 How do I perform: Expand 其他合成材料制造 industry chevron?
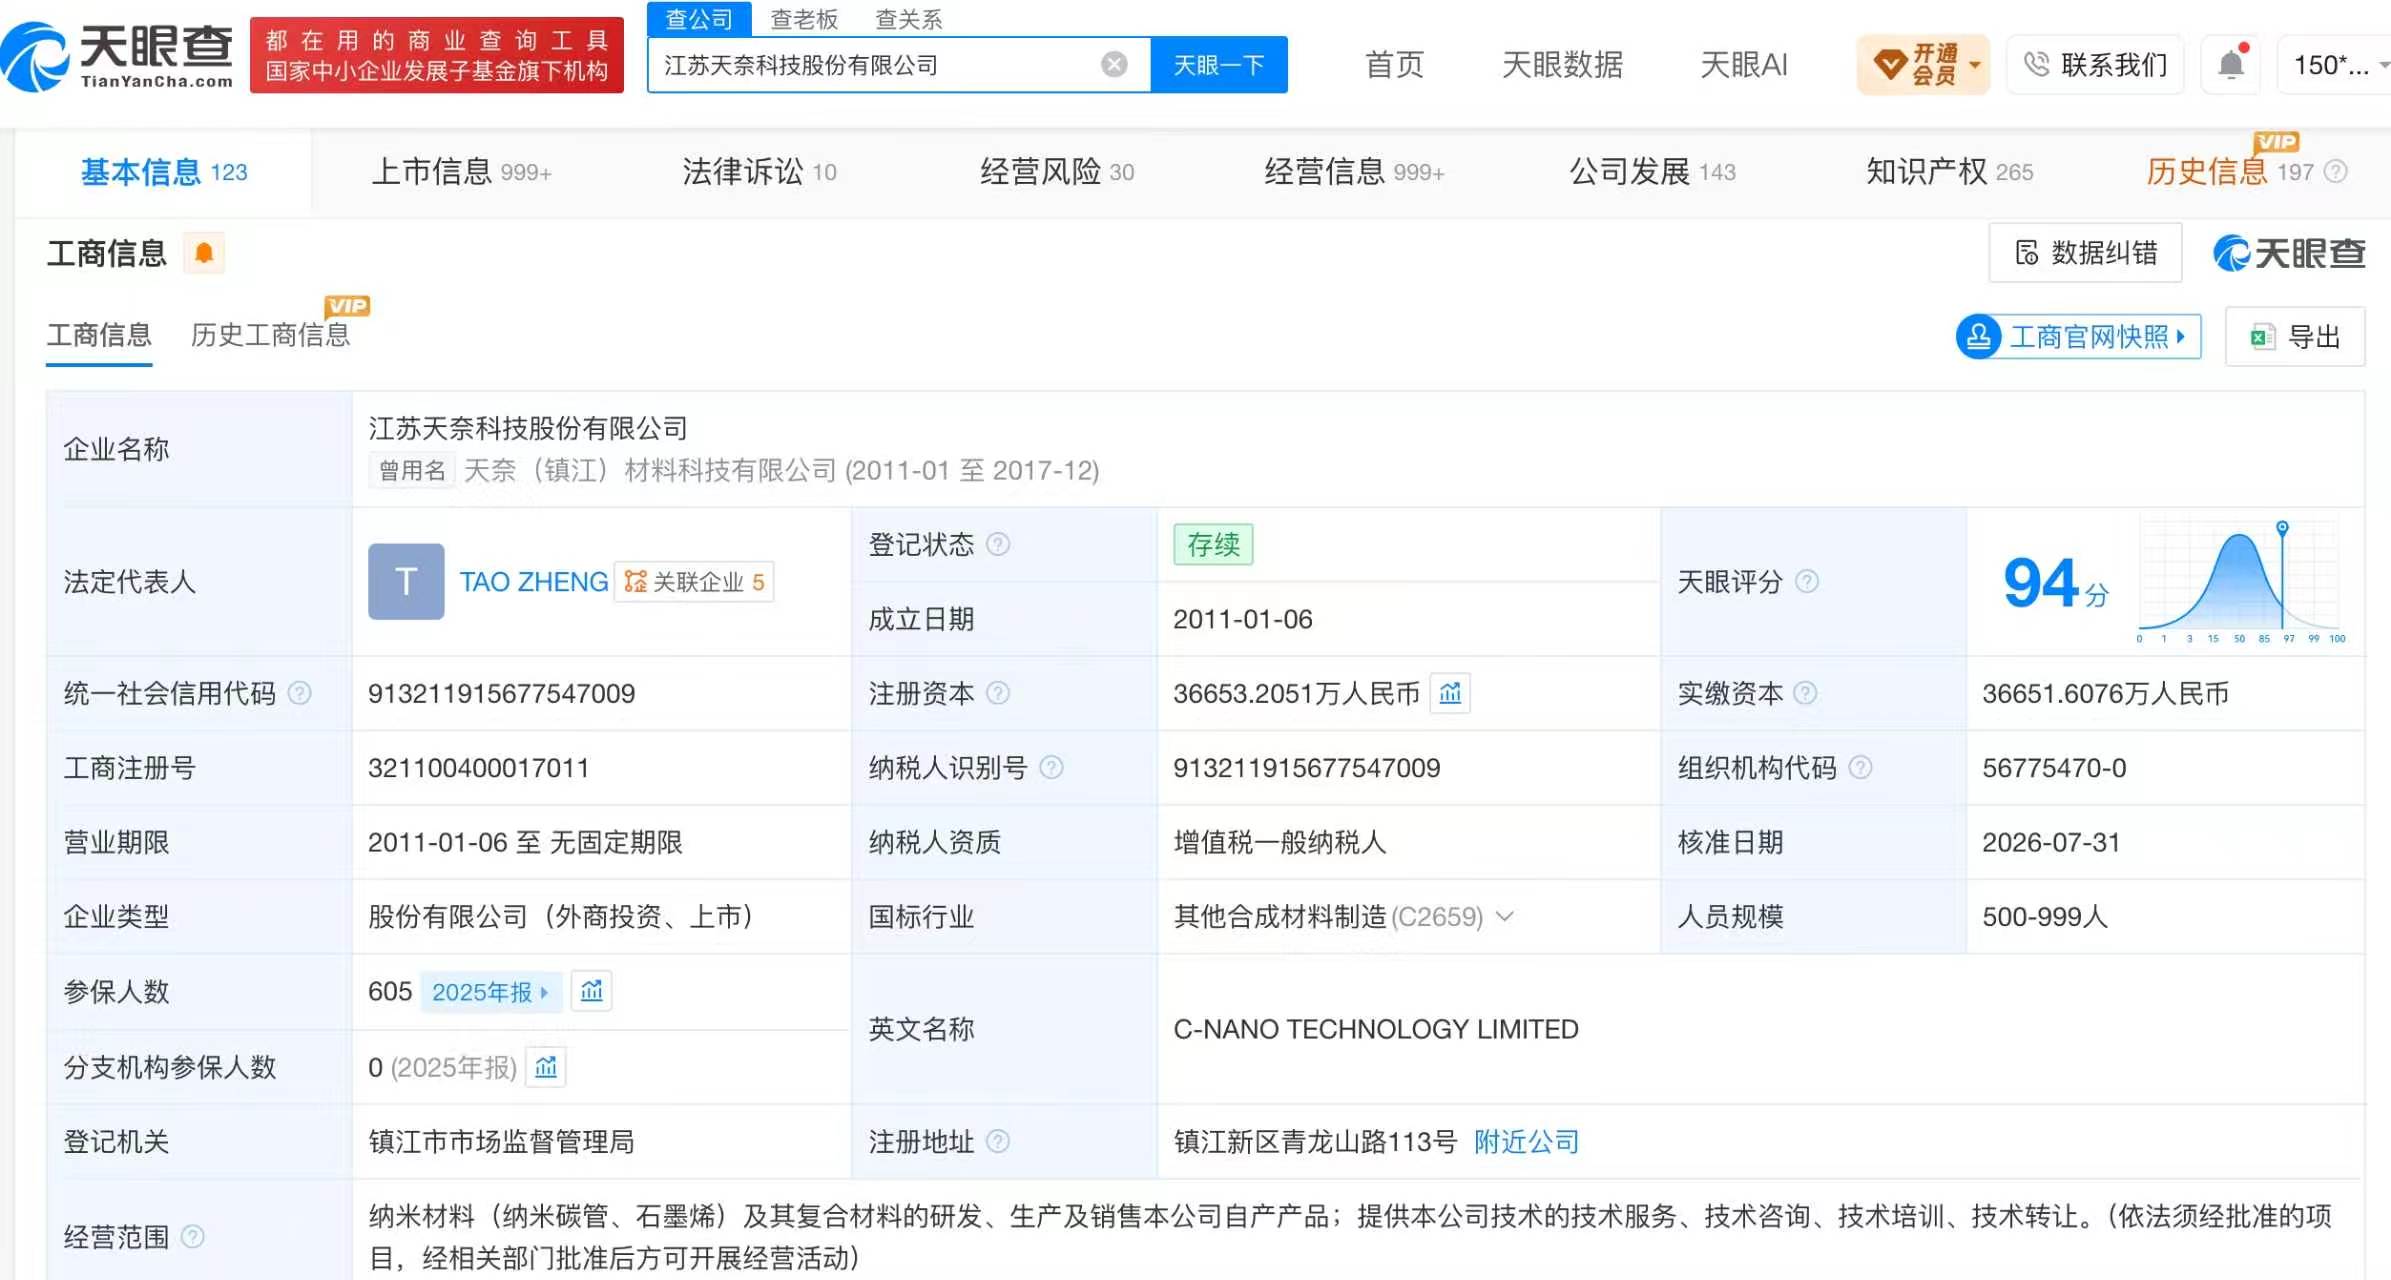(x=1505, y=916)
